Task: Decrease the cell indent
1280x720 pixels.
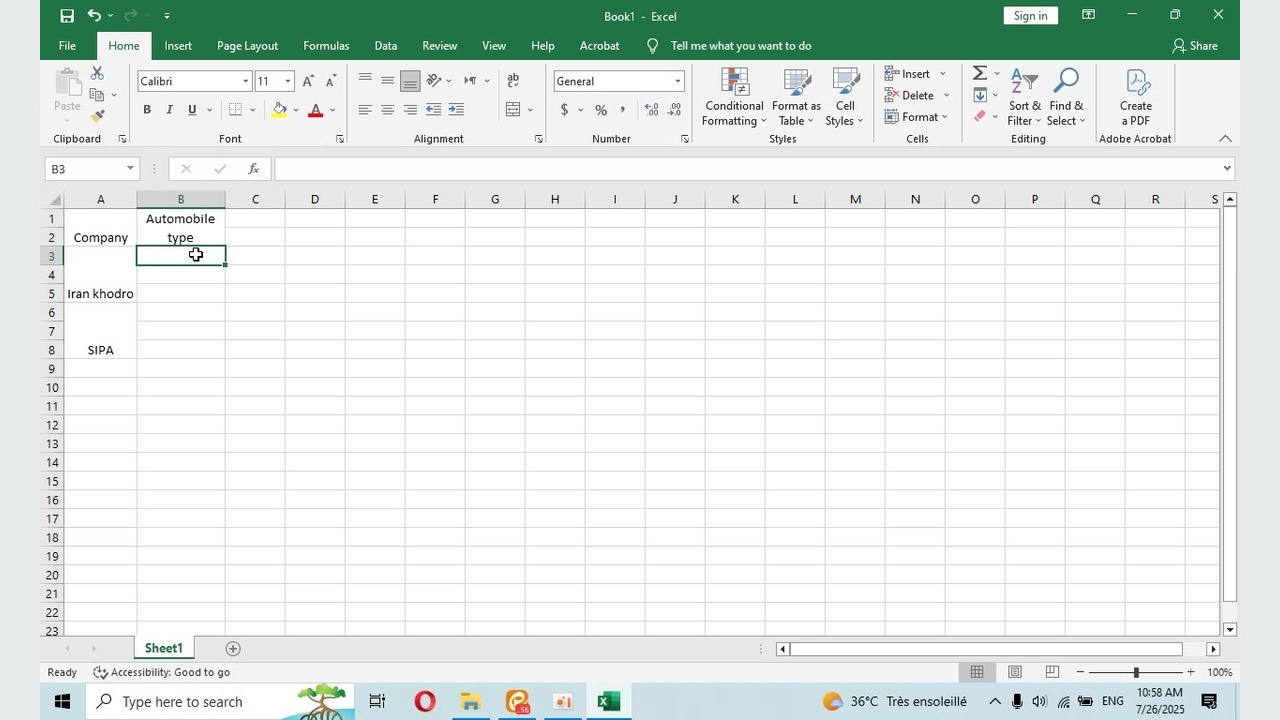Action: (434, 110)
